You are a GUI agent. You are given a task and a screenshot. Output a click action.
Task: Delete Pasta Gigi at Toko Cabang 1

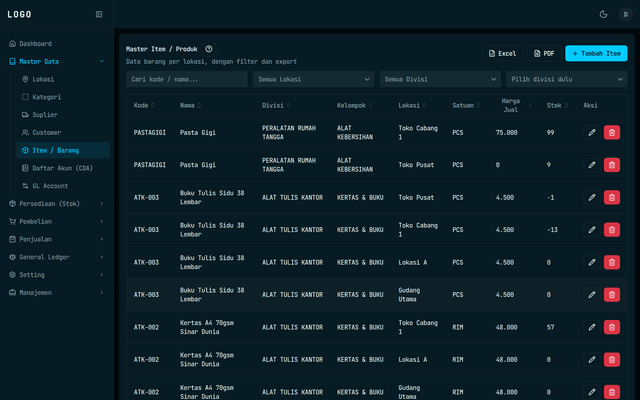[611, 132]
